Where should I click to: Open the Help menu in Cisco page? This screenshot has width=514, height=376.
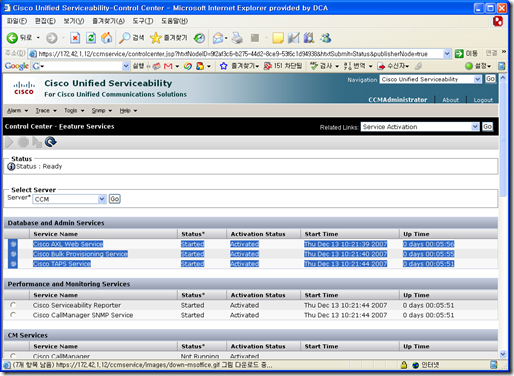coord(128,111)
